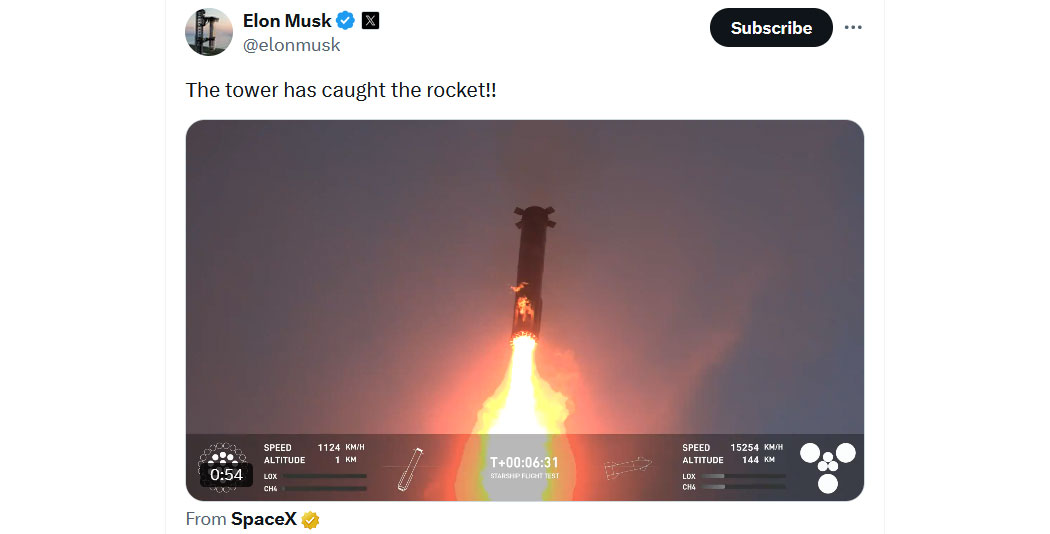Play the rocket catch video
The height and width of the screenshot is (534, 1050).
tap(524, 310)
